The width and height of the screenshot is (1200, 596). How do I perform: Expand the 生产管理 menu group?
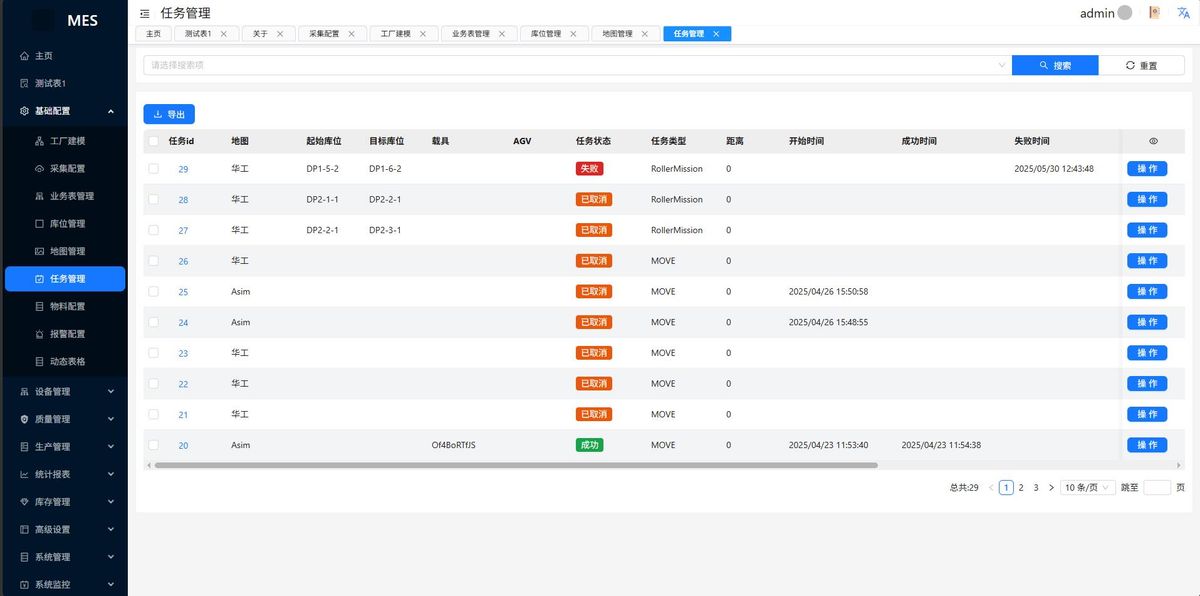point(64,446)
